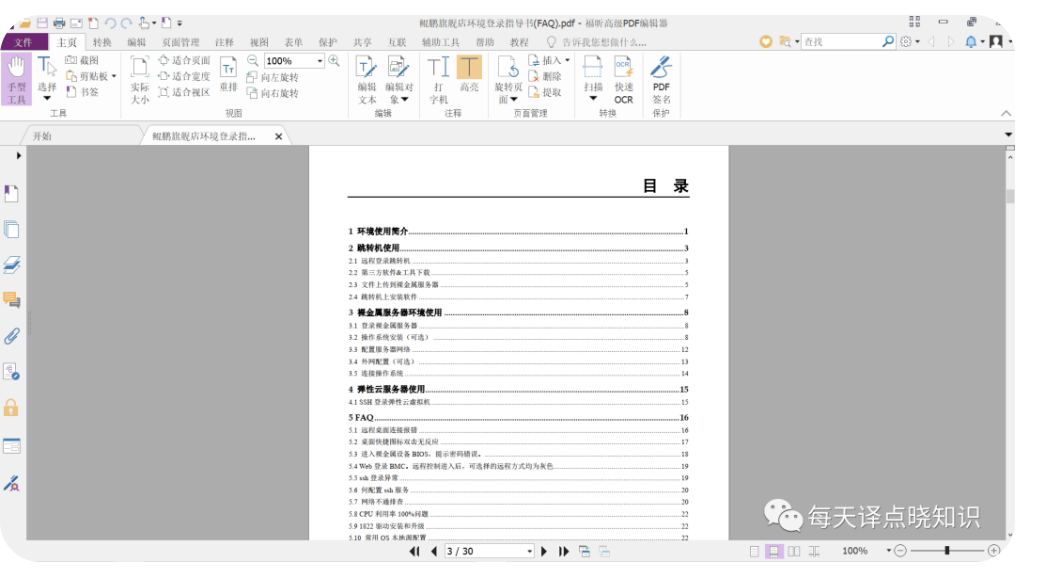Switch to facing pages view in status bar

794,551
